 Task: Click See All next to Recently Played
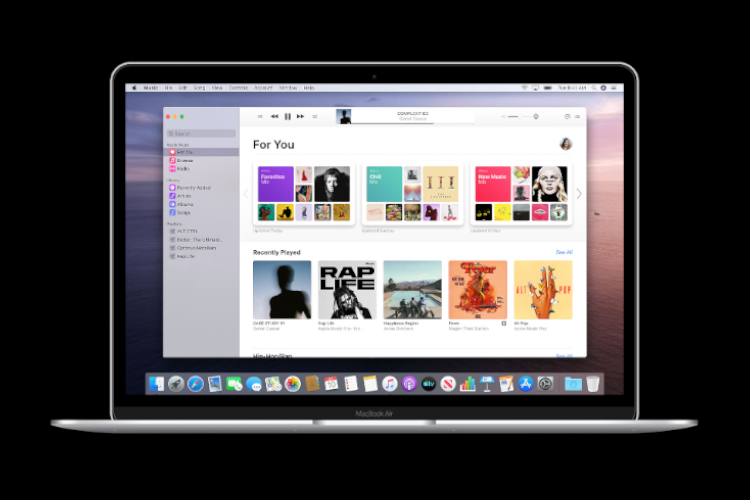tap(564, 252)
